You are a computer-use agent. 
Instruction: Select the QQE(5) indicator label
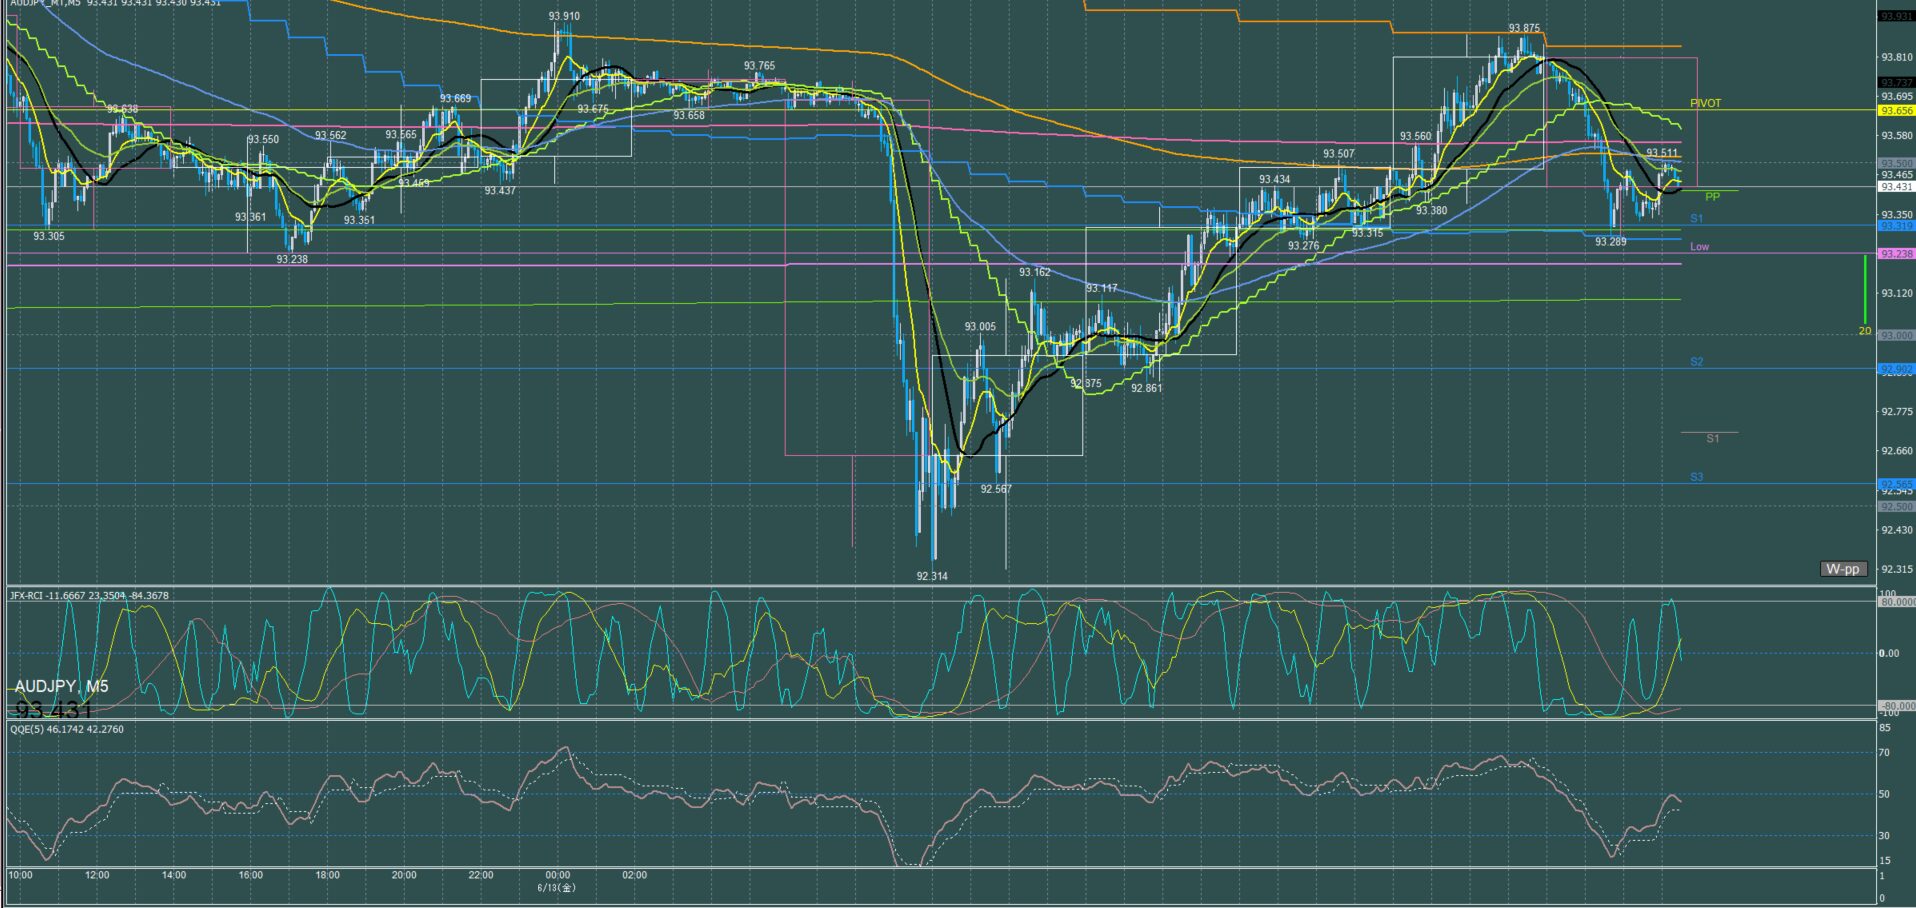(x=67, y=729)
